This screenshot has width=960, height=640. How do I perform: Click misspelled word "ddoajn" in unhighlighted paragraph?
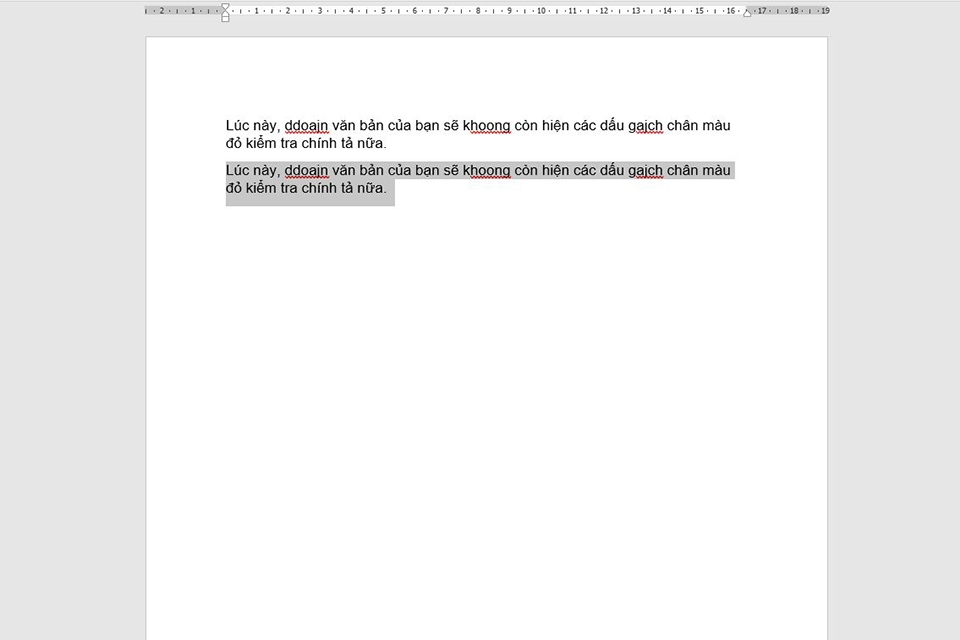306,126
